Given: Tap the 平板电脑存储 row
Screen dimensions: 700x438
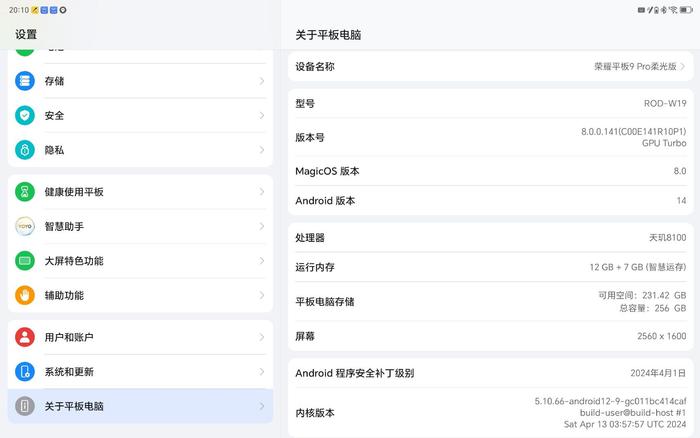Looking at the screenshot, I should click(x=491, y=302).
